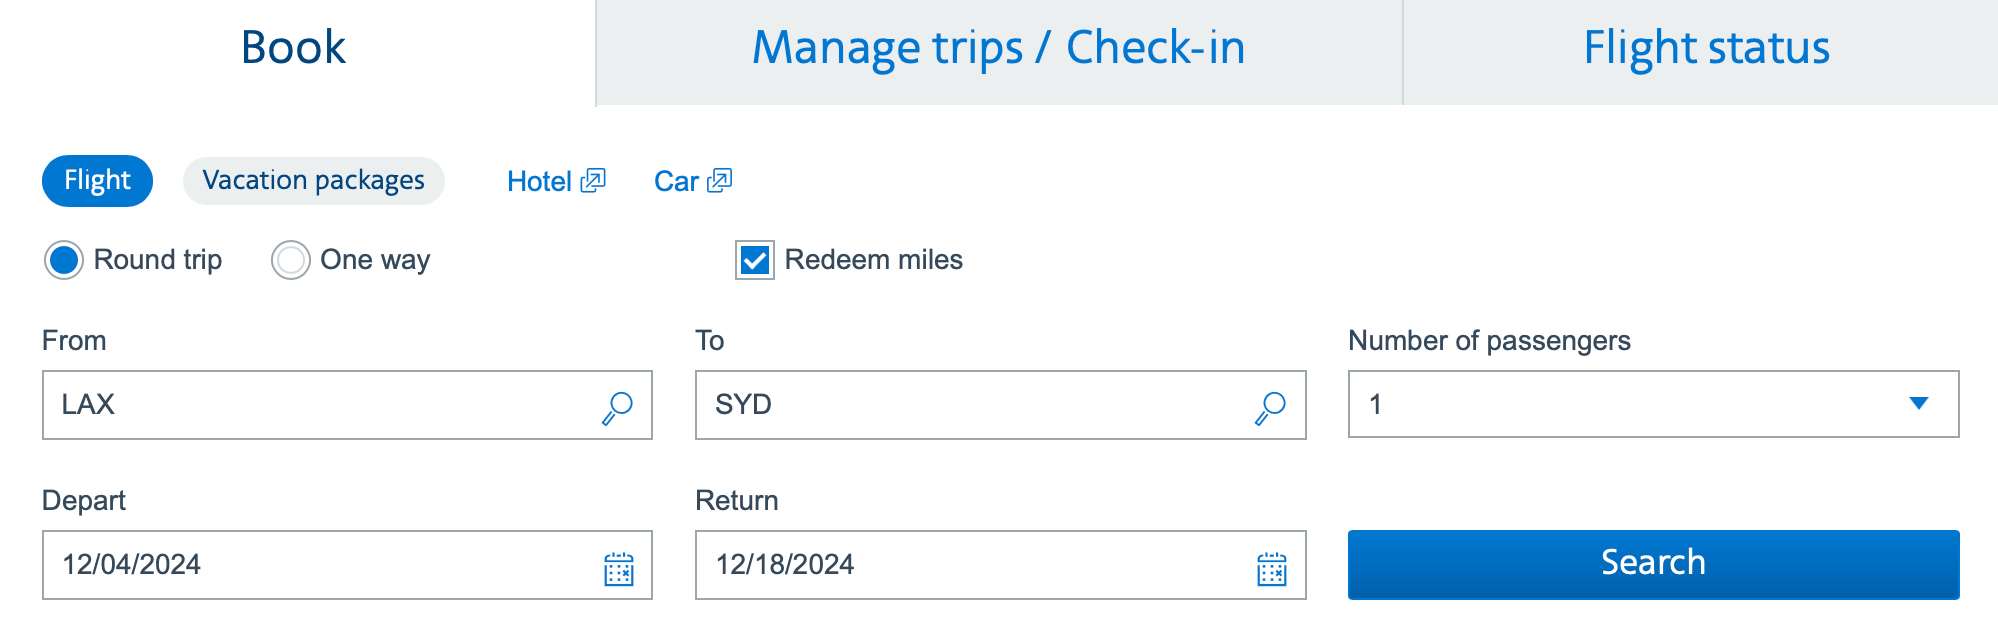Viewport: 1998px width, 624px height.
Task: Uncheck the Redeem miles checkbox
Action: pyautogui.click(x=755, y=261)
